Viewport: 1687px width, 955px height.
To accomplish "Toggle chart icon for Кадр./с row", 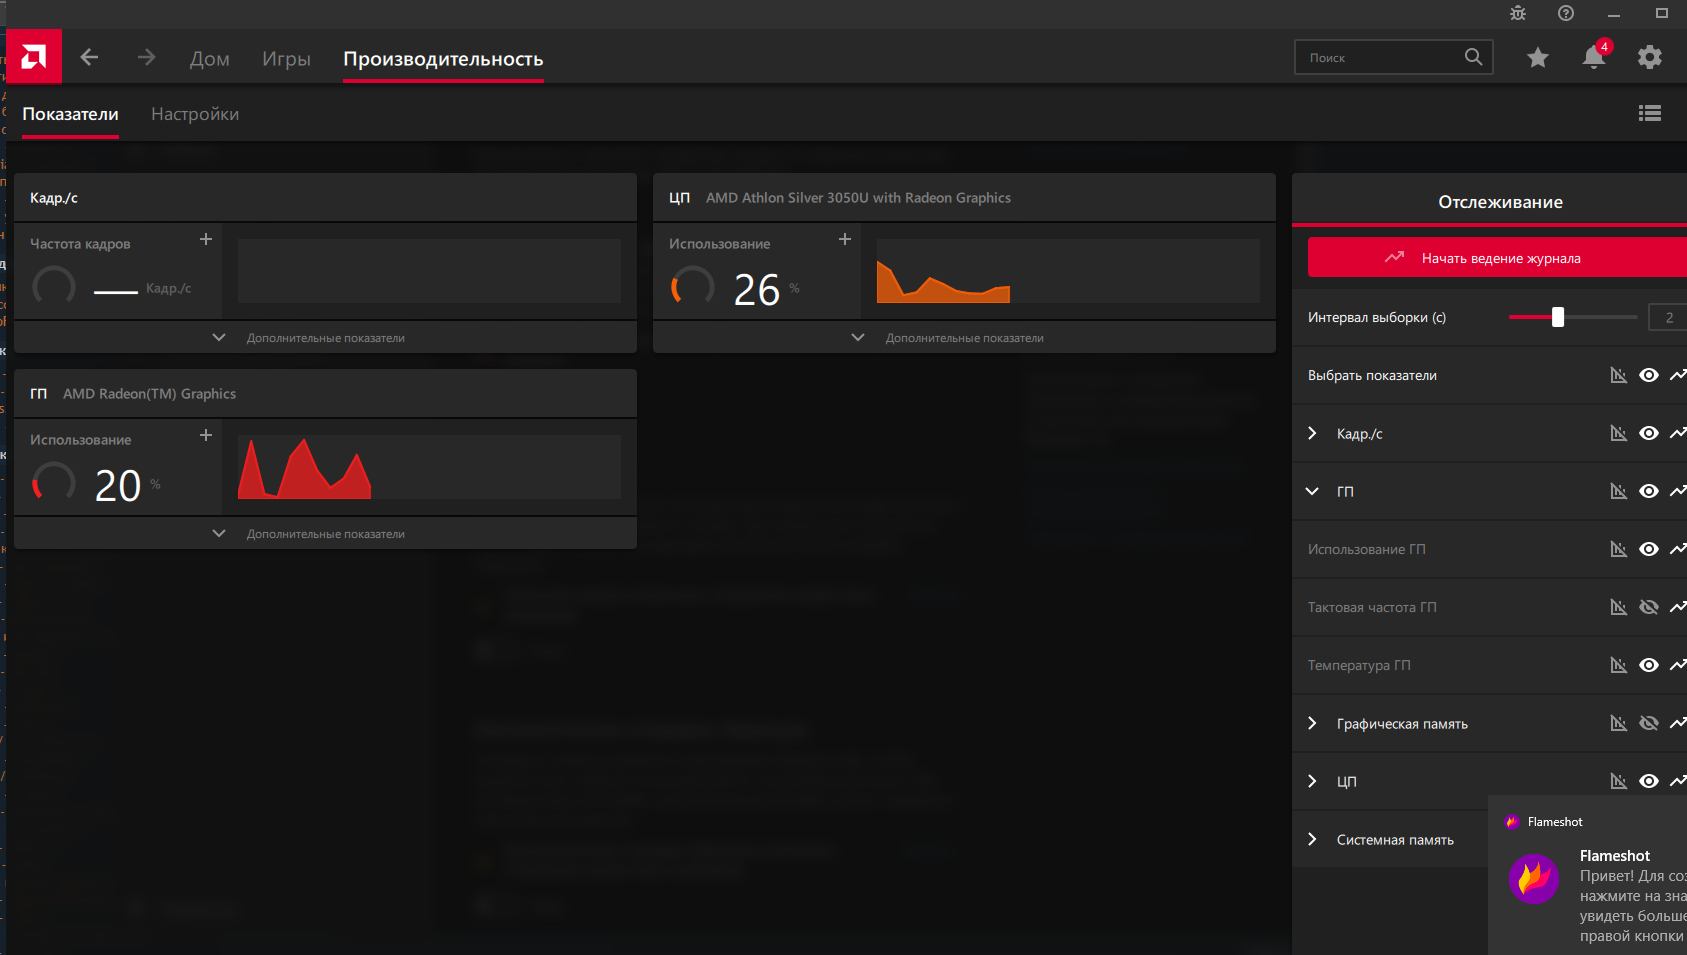I will [1619, 433].
